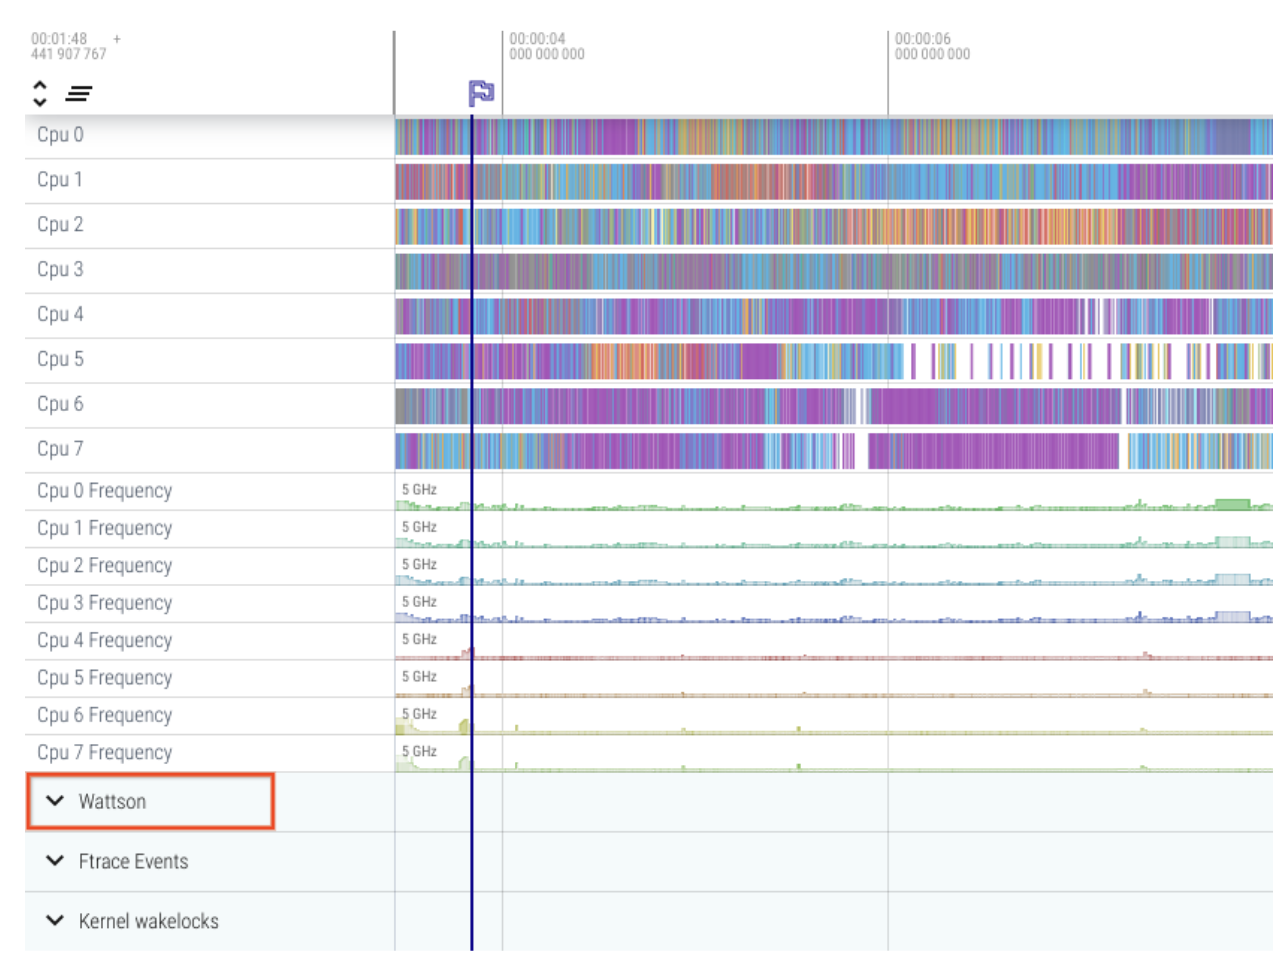The width and height of the screenshot is (1278, 956).
Task: Click the Cpu 7 Frequency track label
Action: (x=104, y=752)
